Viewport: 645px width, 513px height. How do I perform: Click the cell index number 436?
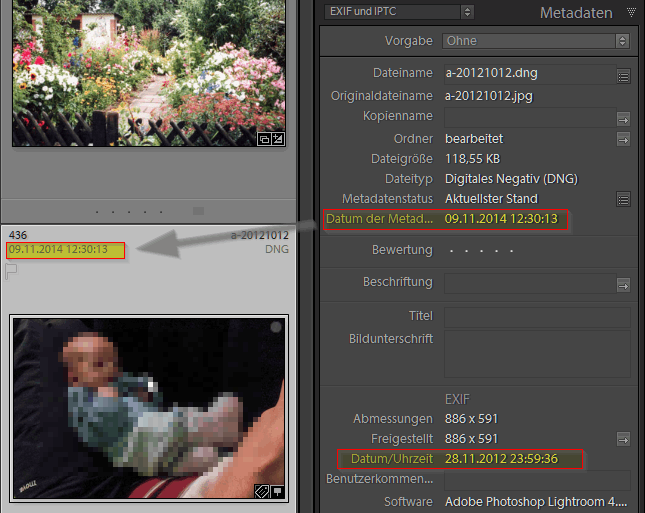[x=18, y=235]
